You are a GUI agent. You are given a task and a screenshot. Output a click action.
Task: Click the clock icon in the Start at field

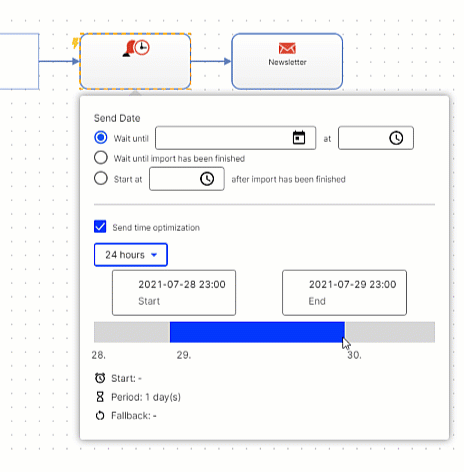click(207, 179)
